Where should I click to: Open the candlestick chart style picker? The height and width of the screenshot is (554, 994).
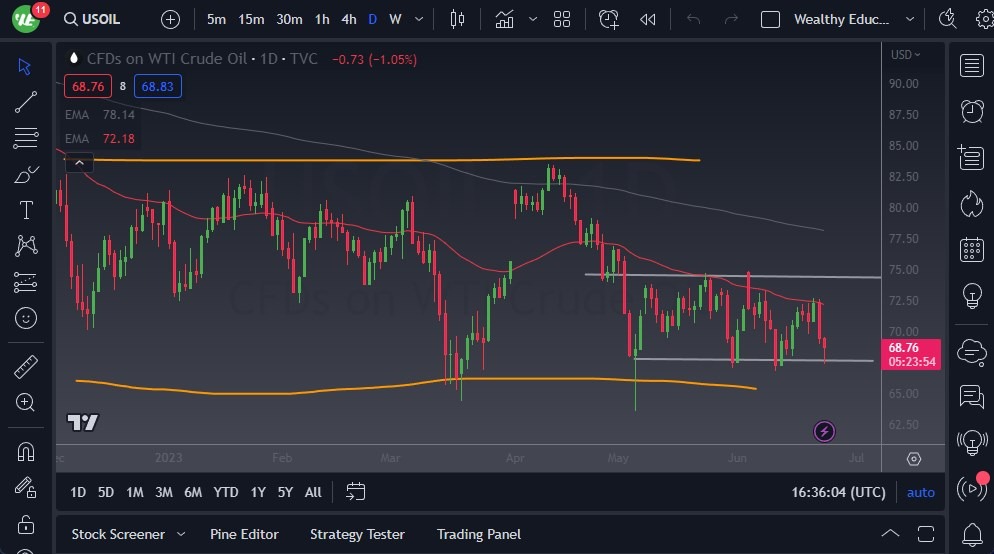click(458, 19)
